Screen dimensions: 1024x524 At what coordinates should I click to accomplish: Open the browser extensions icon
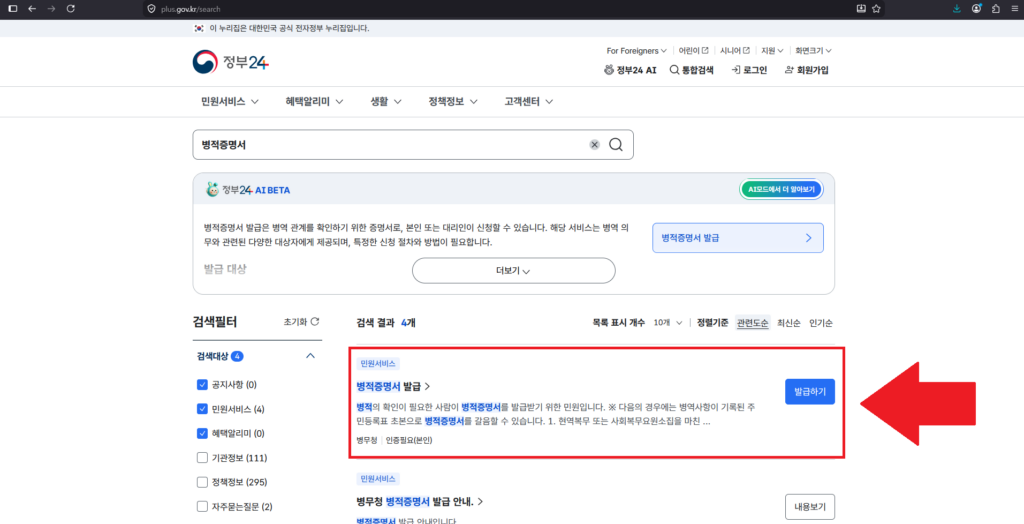pyautogui.click(x=995, y=8)
